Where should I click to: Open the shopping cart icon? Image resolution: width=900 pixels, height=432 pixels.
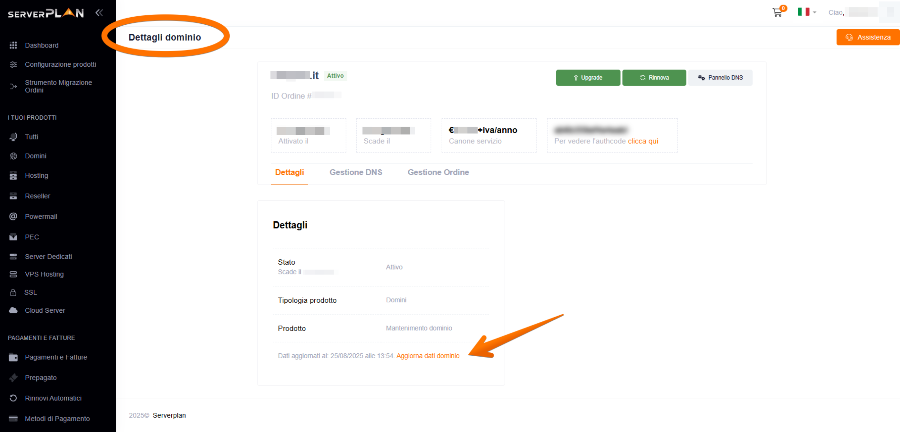pos(777,12)
